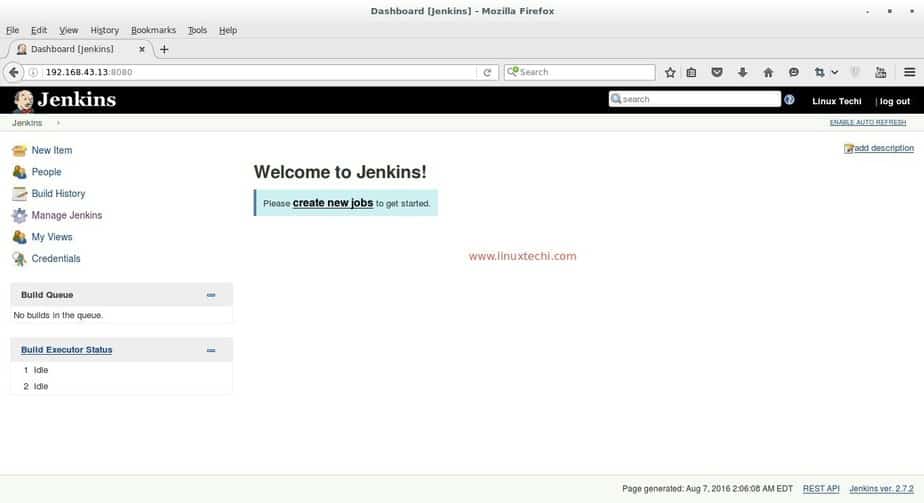Collapse the Build Executor Status panel

point(211,350)
